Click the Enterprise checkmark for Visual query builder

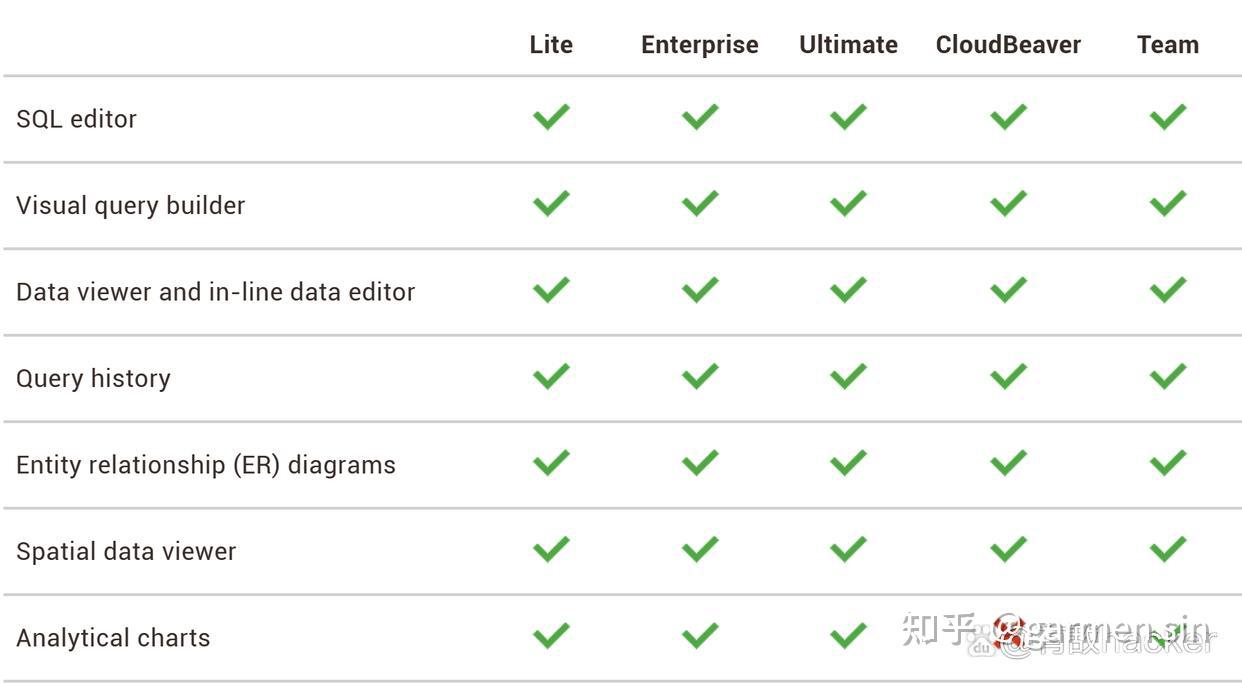[700, 204]
